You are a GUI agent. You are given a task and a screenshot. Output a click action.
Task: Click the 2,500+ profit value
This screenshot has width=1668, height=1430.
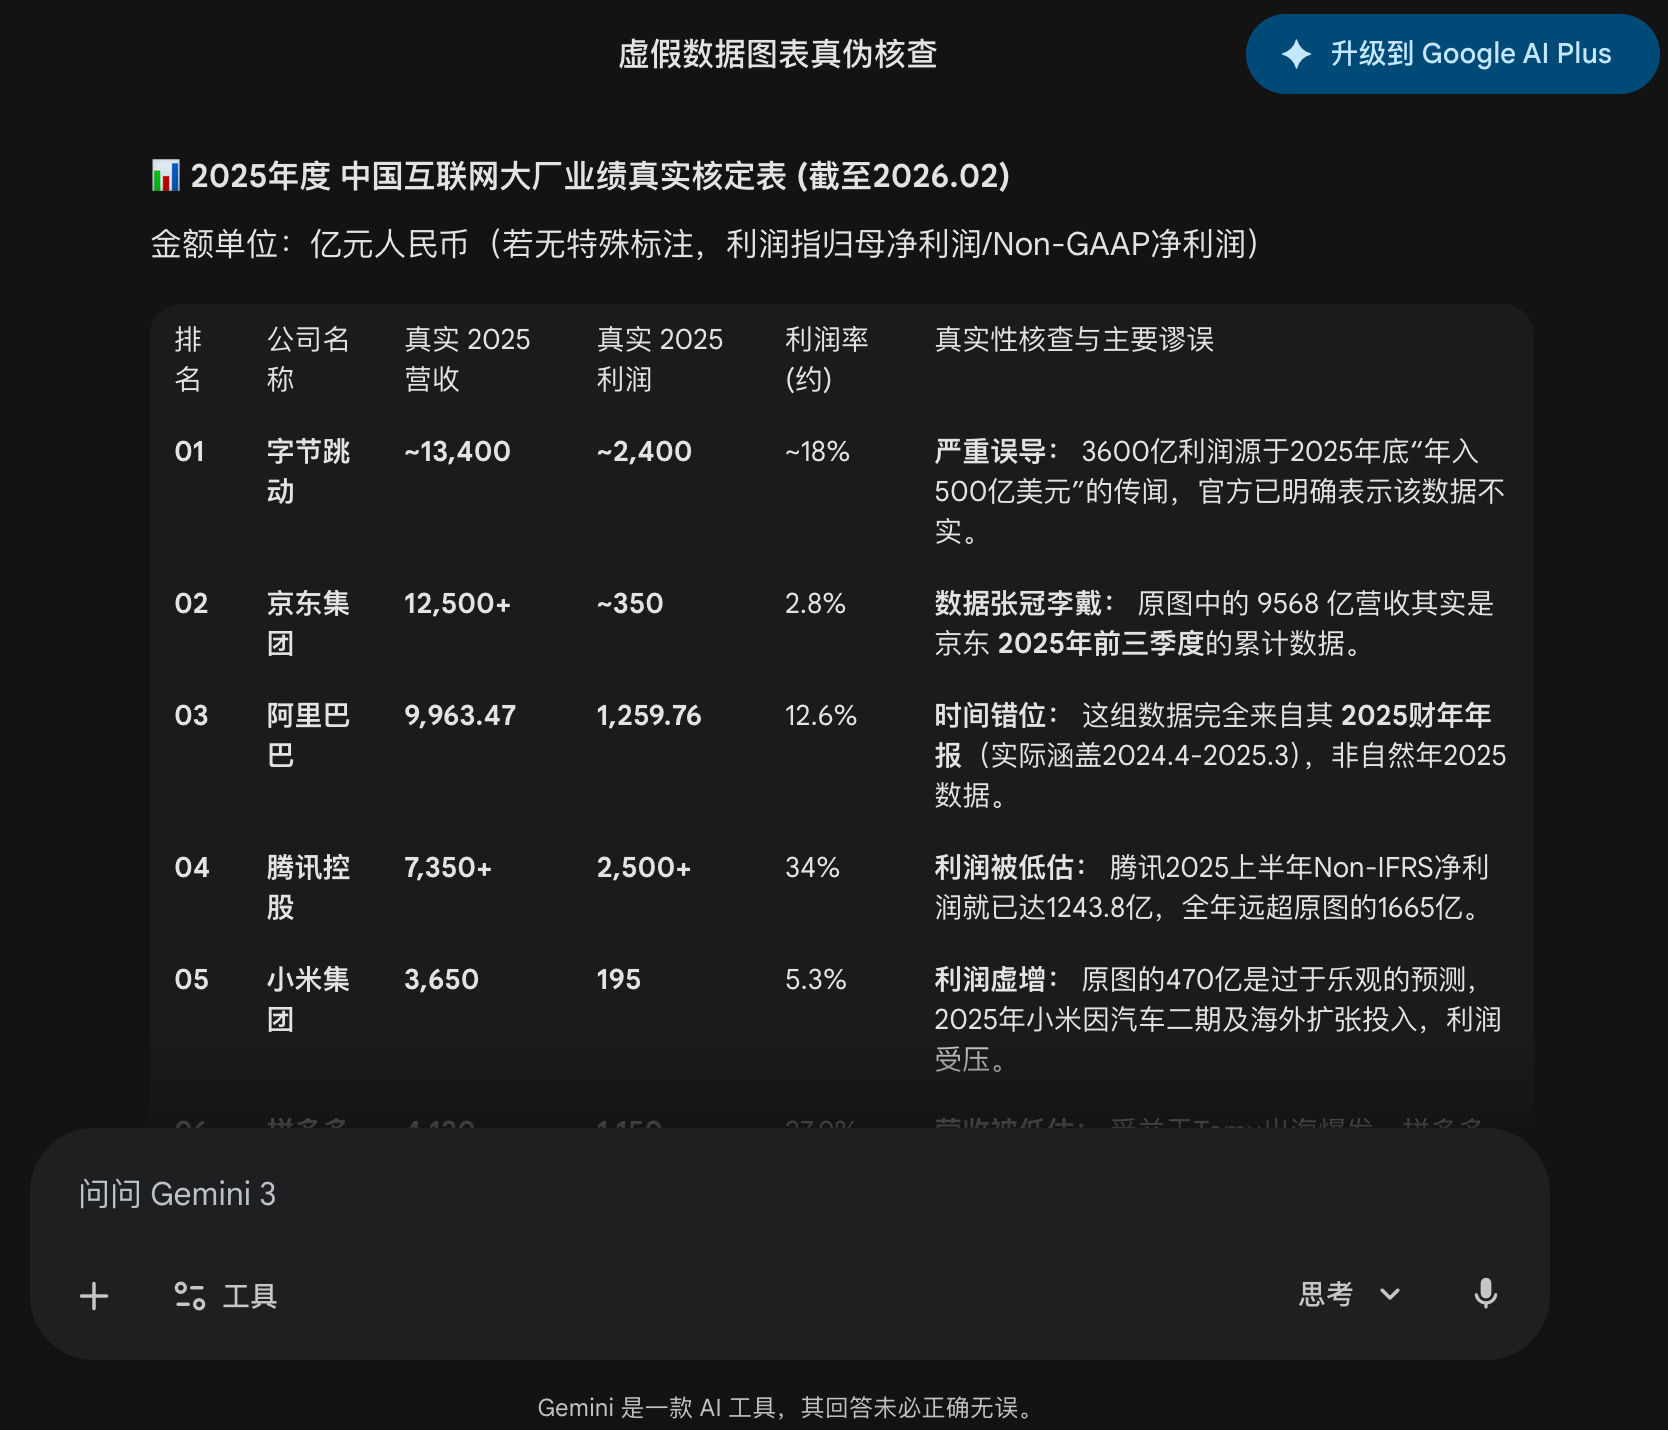click(644, 868)
